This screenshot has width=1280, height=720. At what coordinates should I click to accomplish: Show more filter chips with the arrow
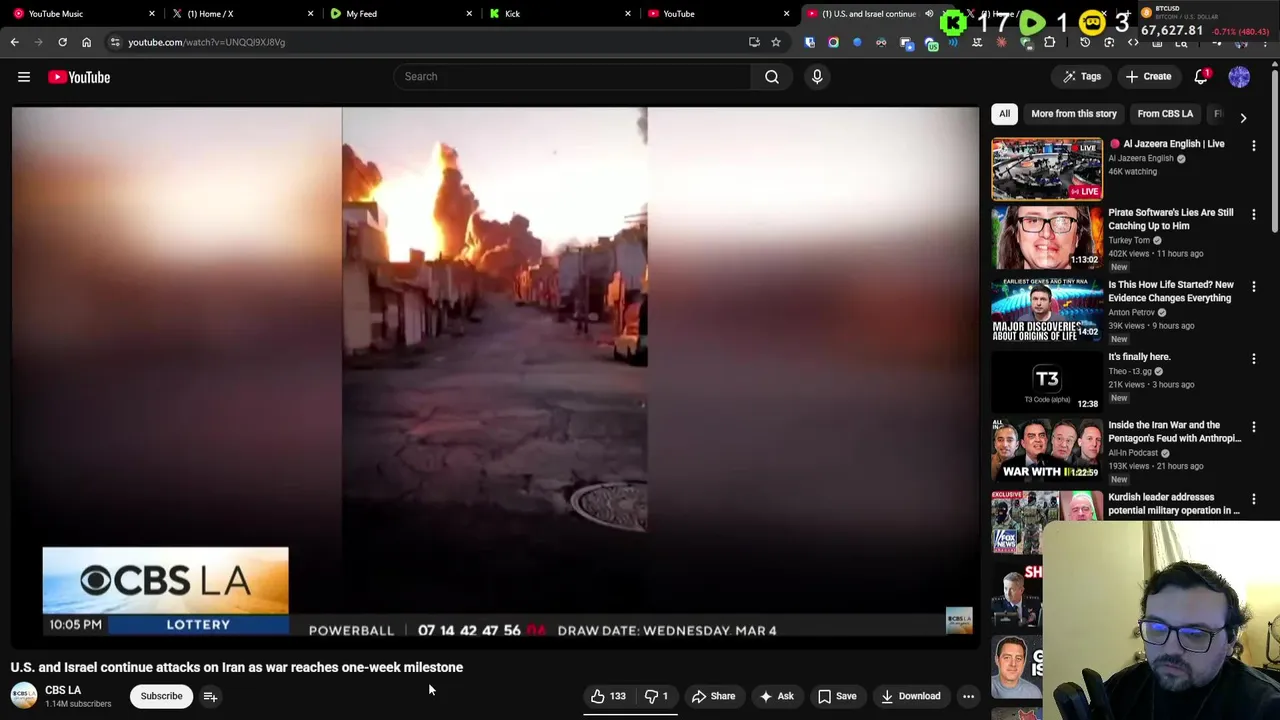[x=1243, y=117]
